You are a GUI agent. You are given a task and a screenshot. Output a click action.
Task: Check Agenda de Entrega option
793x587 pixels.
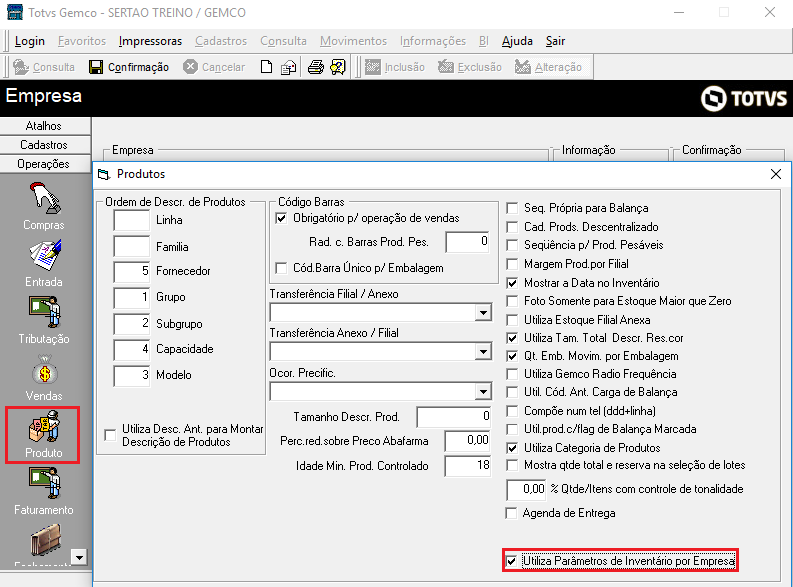pyautogui.click(x=511, y=513)
